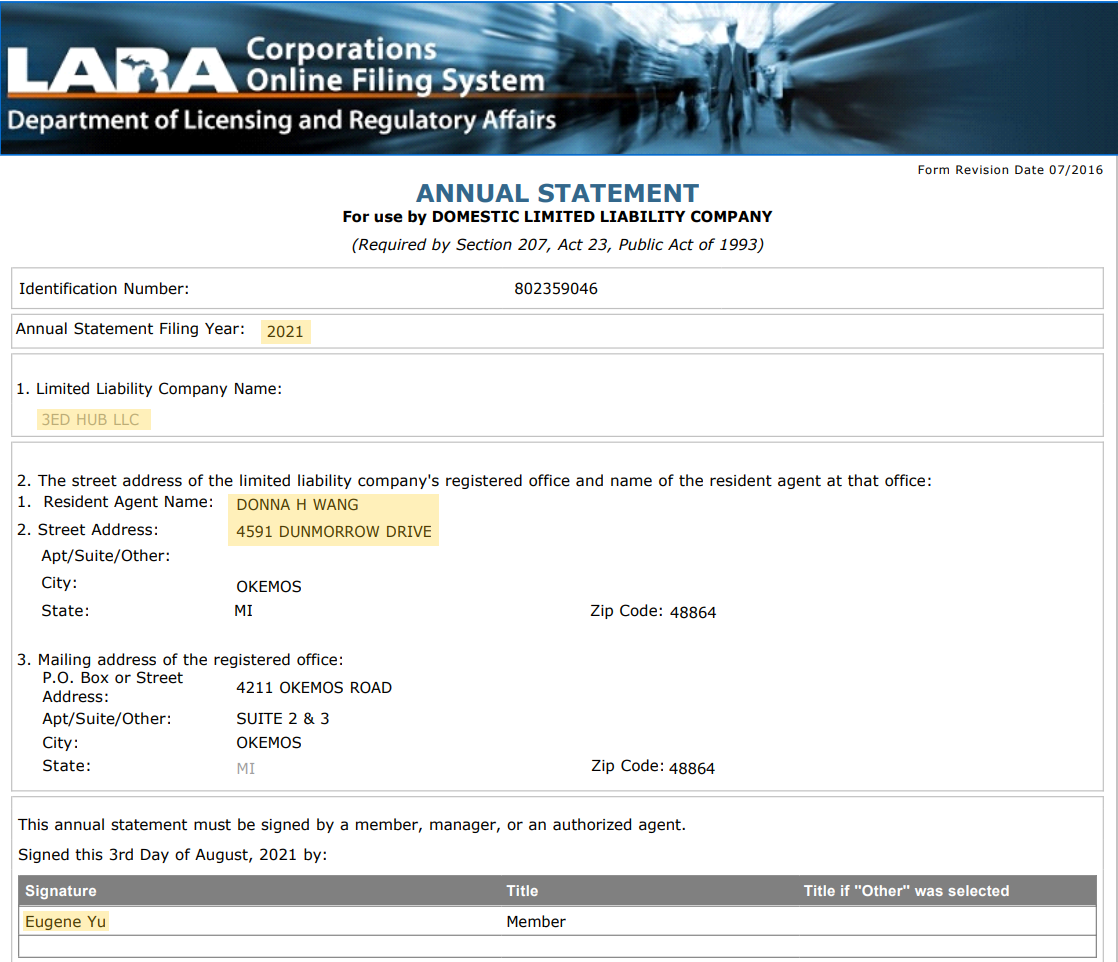
Task: Click the registered office City value OKEMOS
Action: (269, 587)
